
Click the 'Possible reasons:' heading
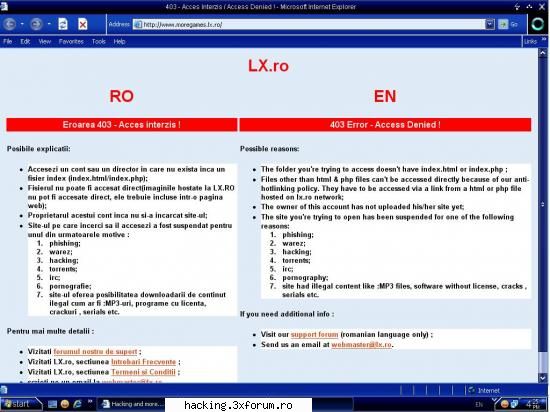[x=269, y=149]
